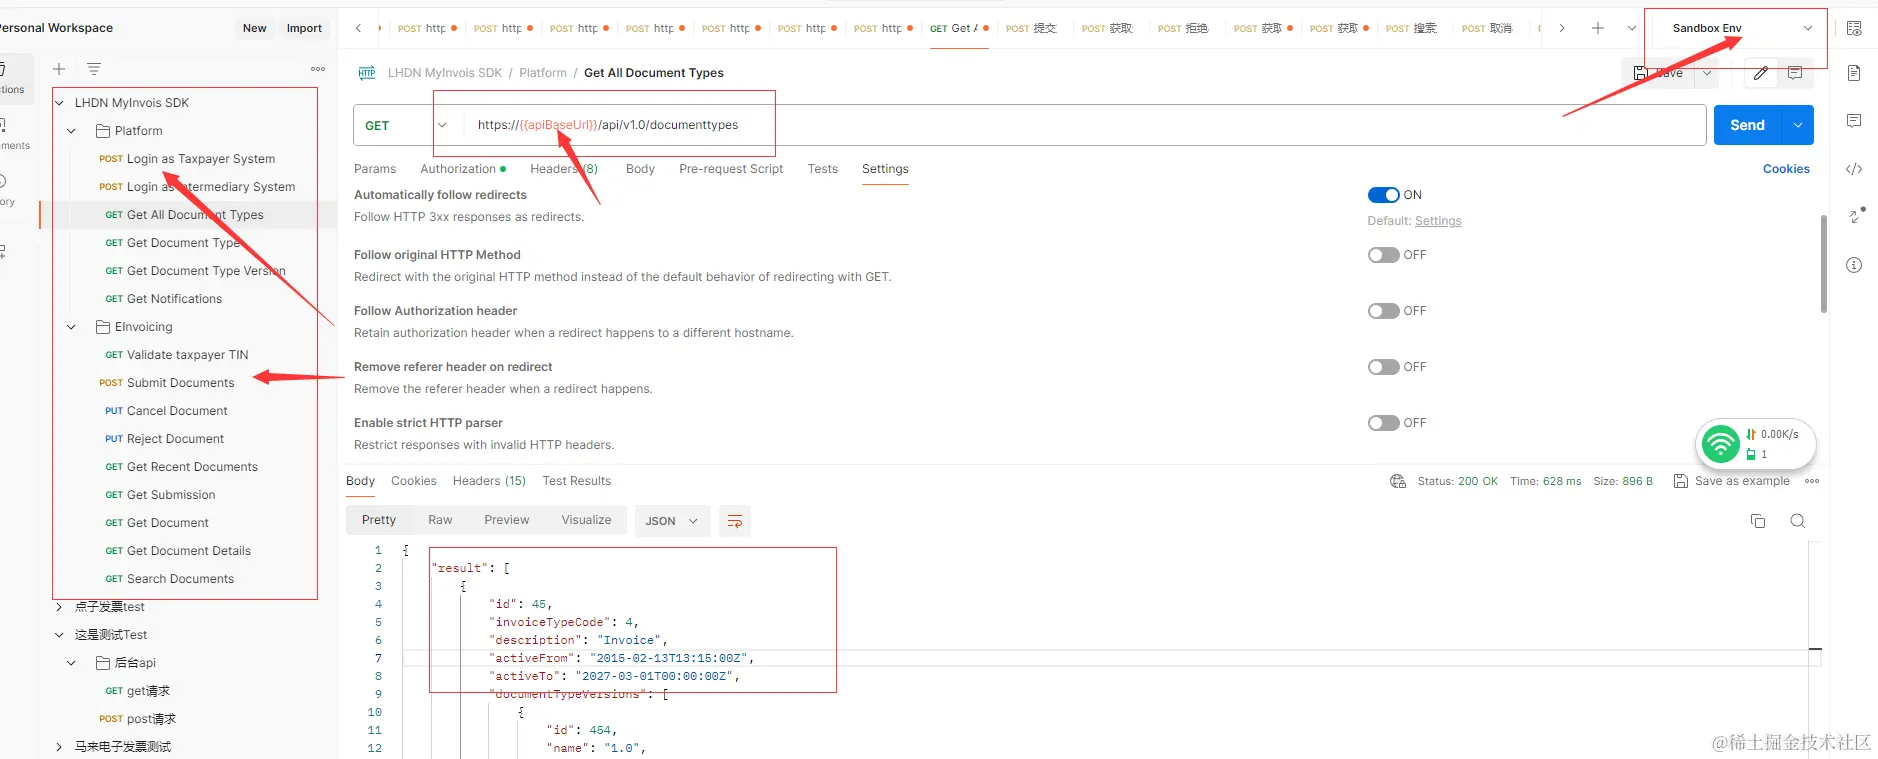Switch to the Params tab
1878x759 pixels.
pos(375,169)
